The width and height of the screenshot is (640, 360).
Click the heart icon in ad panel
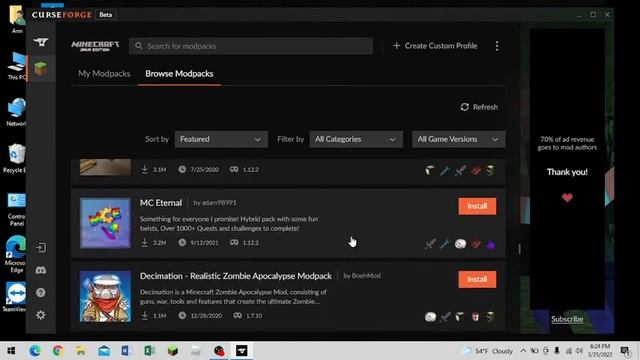click(567, 198)
